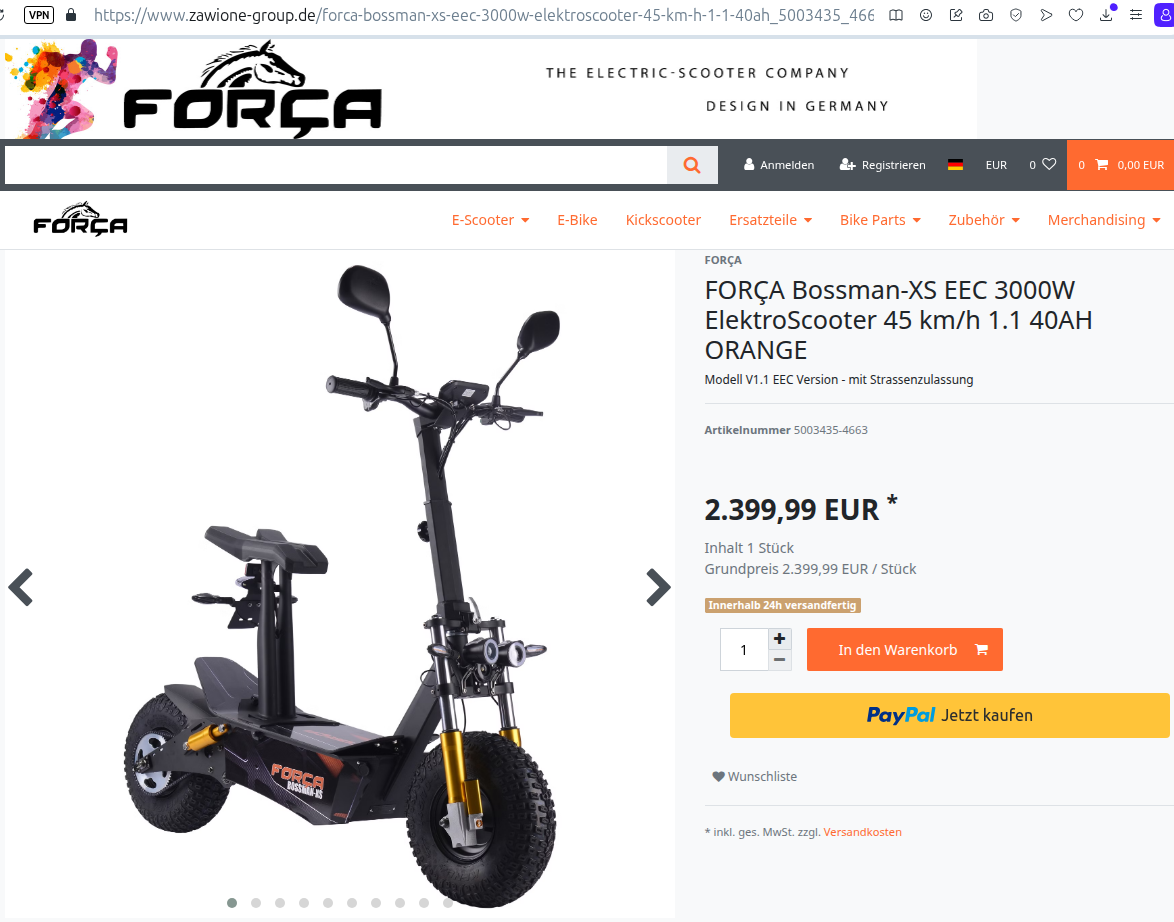Viewport: 1174px width, 922px height.
Task: Open the EUR currency selector
Action: tap(996, 165)
